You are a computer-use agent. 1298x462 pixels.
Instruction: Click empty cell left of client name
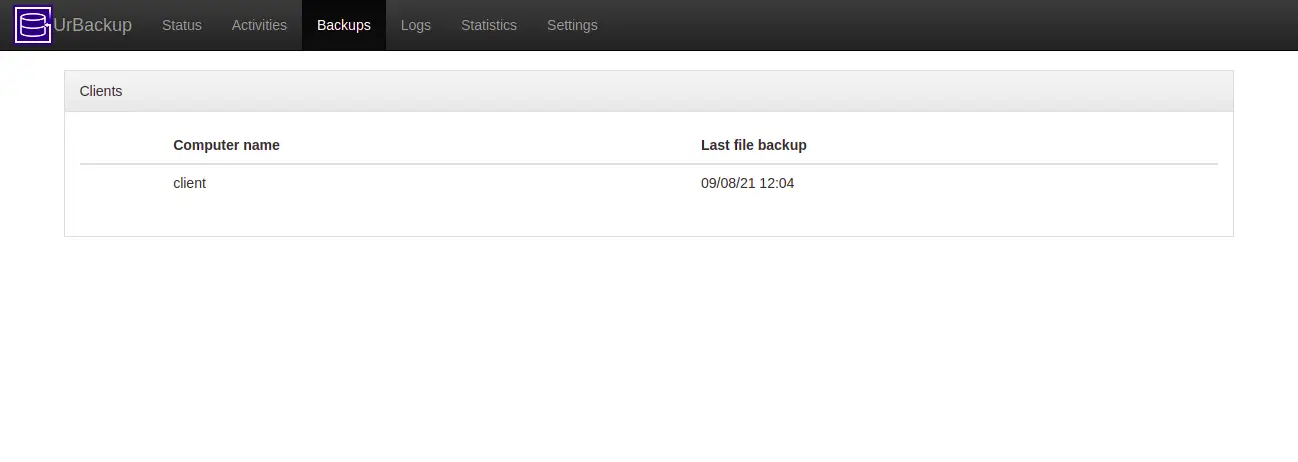tap(122, 183)
